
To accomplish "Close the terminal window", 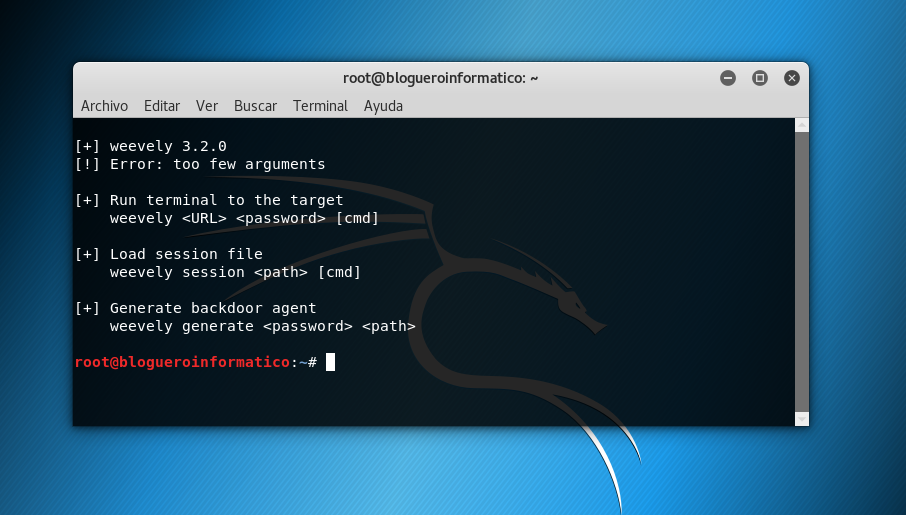I will click(x=792, y=78).
